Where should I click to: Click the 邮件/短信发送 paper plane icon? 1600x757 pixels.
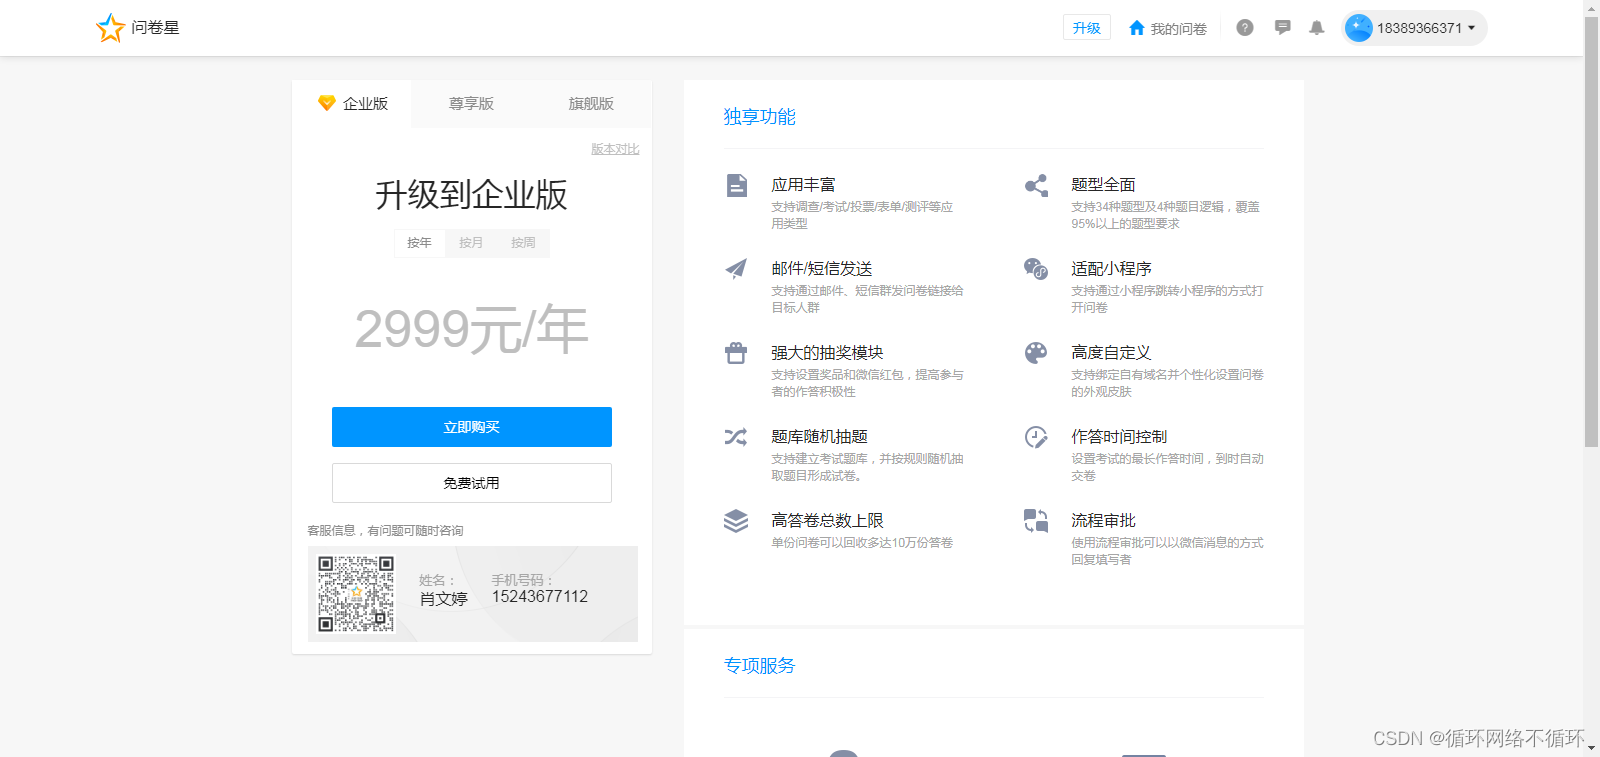736,268
